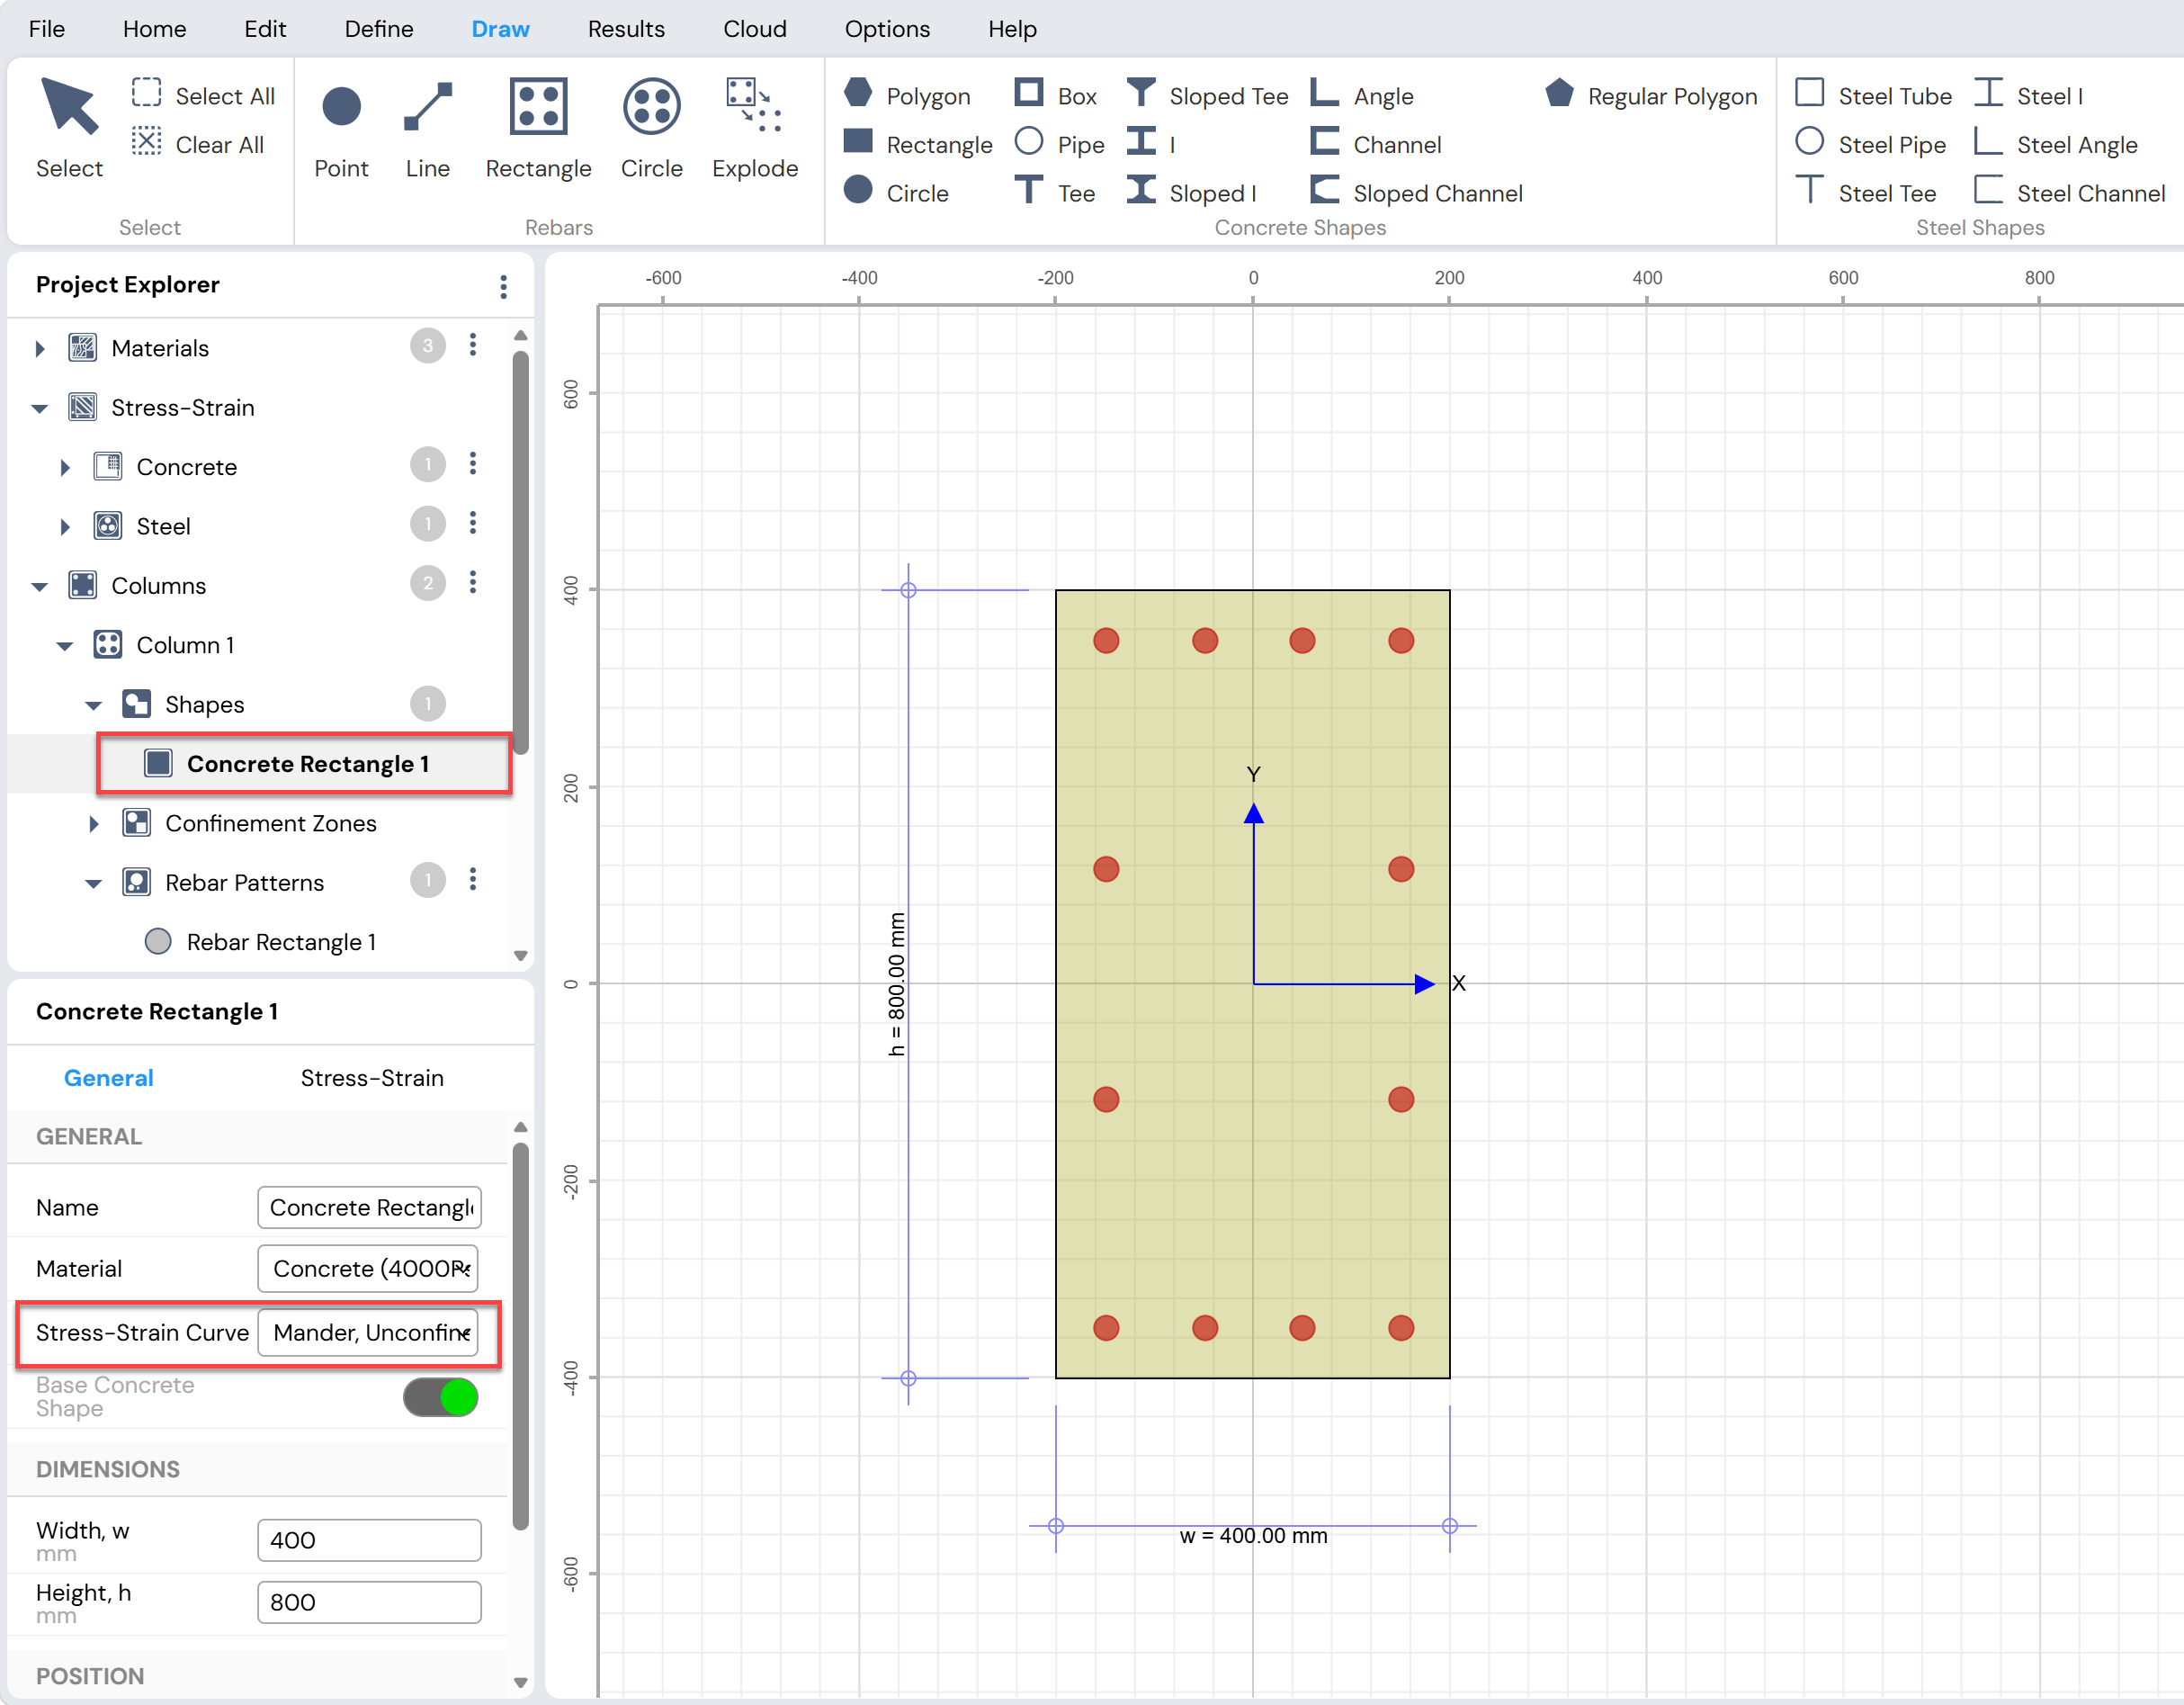The image size is (2184, 1705).
Task: Click the Width, w input field
Action: pyautogui.click(x=369, y=1540)
